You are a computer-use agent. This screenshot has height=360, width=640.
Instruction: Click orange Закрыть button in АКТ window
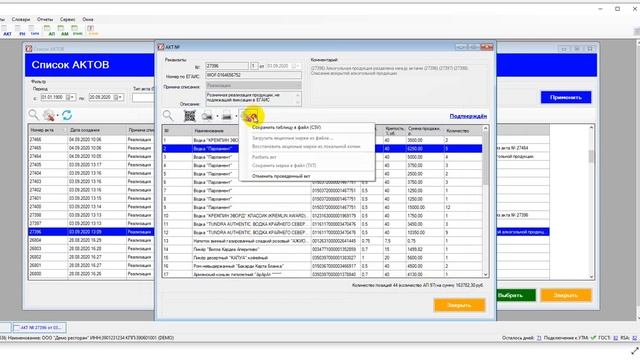(x=459, y=305)
